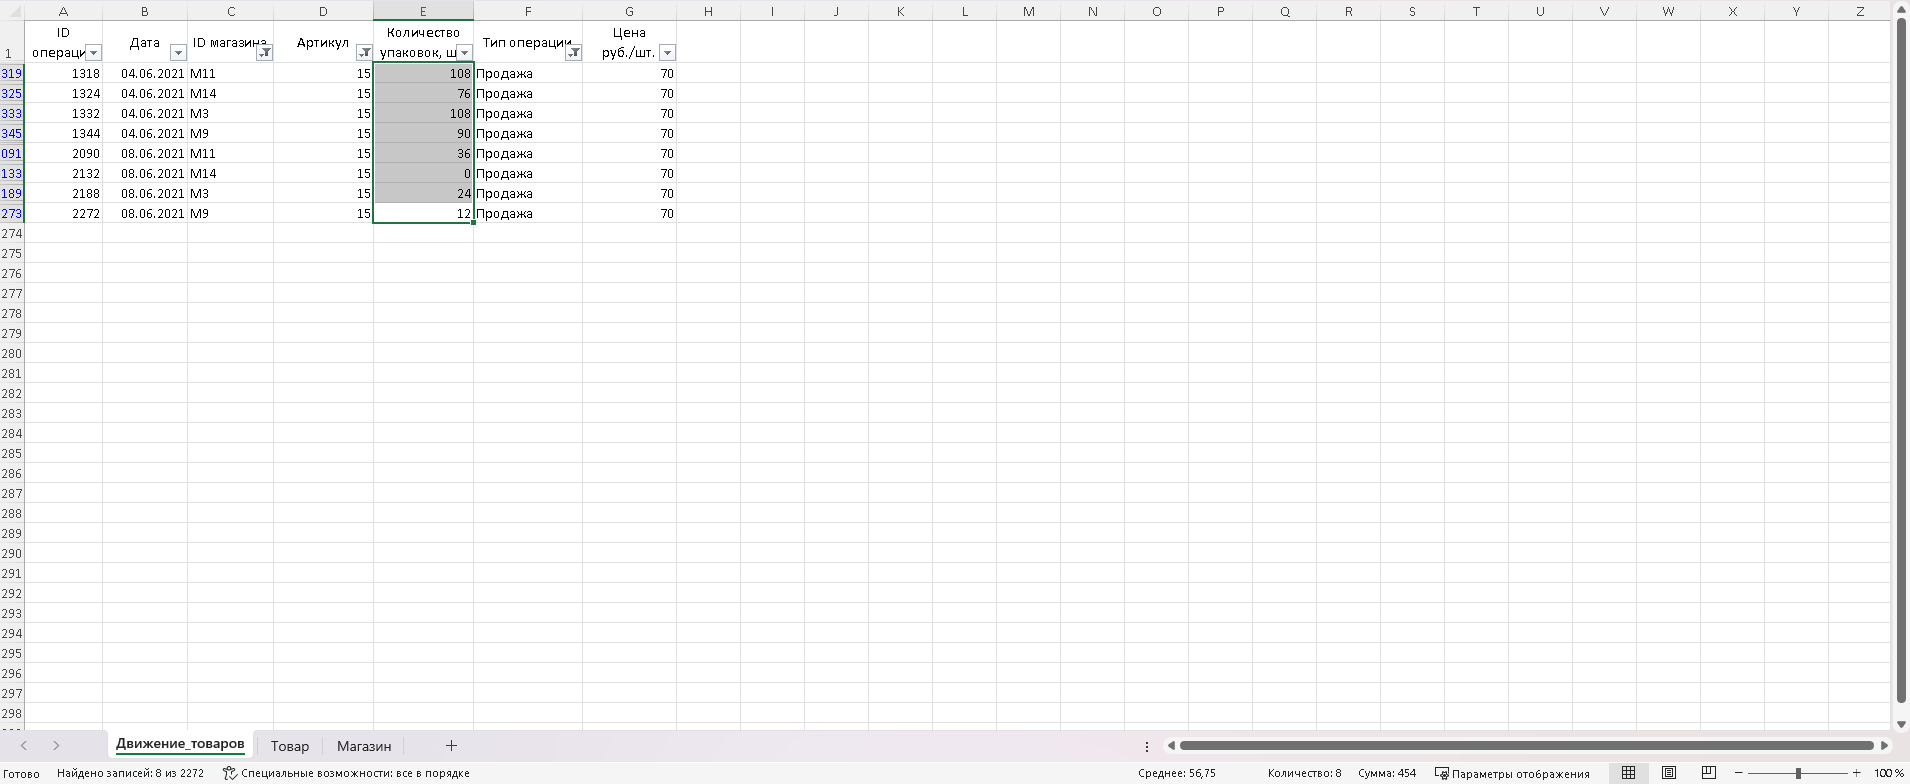The image size is (1910, 784).
Task: Click the zoom in plus icon
Action: (1857, 773)
